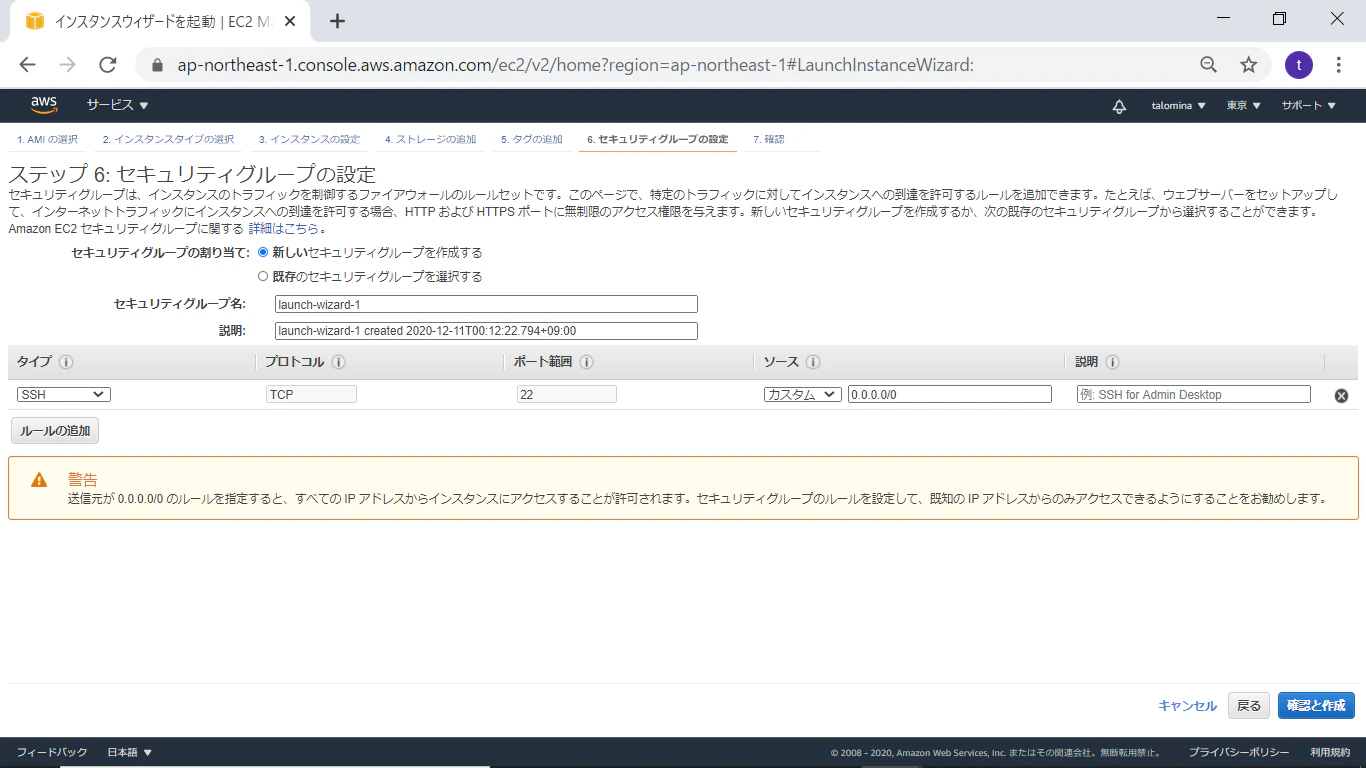Image resolution: width=1366 pixels, height=768 pixels.
Task: Delete the SSH rule with X icon
Action: coord(1341,395)
